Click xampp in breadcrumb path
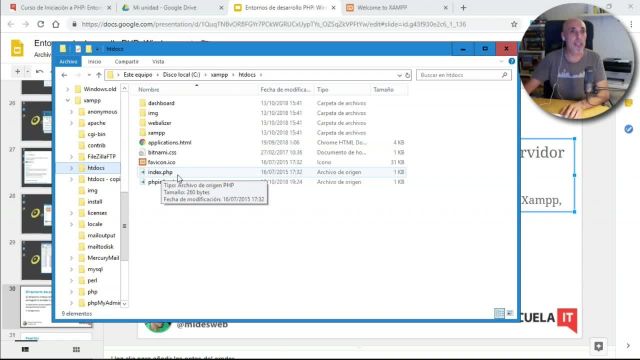 point(220,75)
